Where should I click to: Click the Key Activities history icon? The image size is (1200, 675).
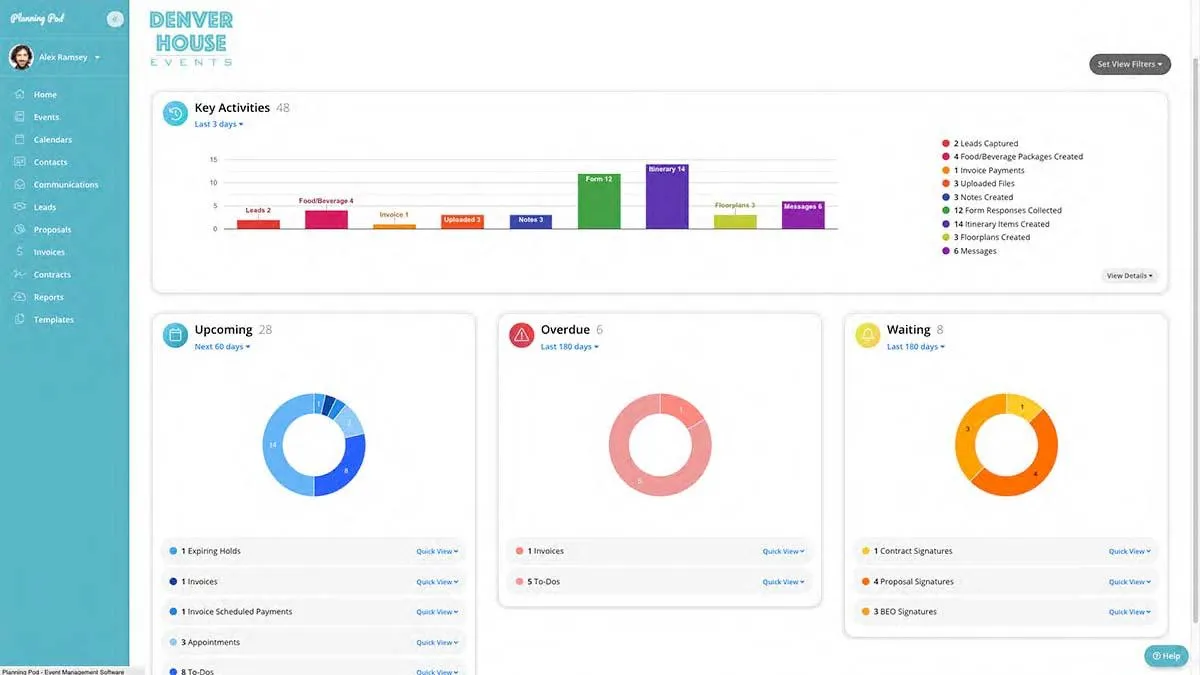coord(175,114)
